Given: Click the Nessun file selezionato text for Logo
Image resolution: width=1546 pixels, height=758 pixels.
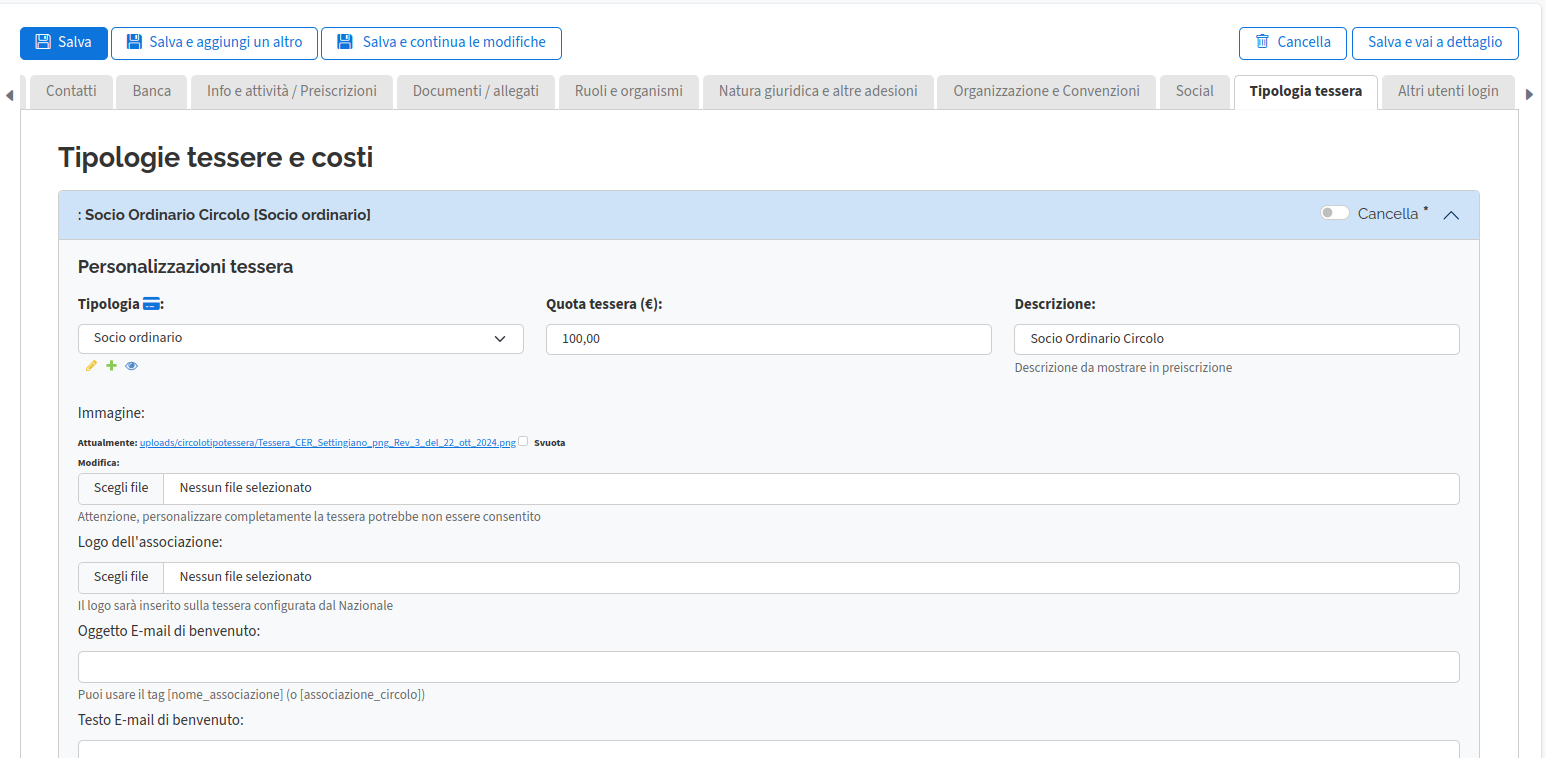Looking at the screenshot, I should pyautogui.click(x=246, y=578).
